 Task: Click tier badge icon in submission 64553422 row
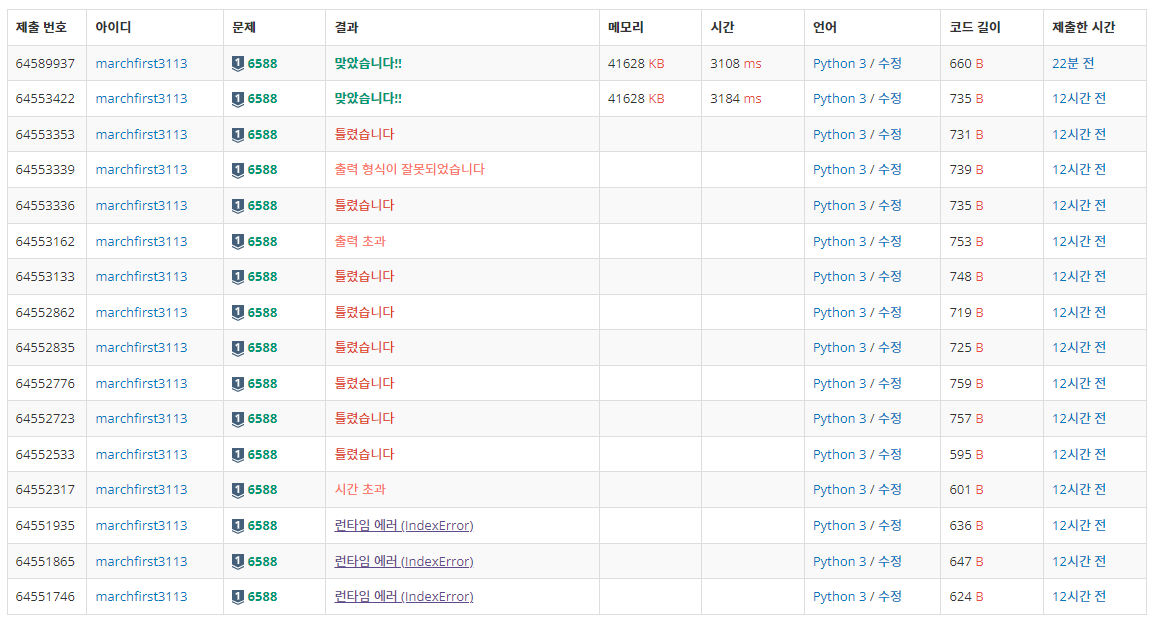pyautogui.click(x=238, y=99)
